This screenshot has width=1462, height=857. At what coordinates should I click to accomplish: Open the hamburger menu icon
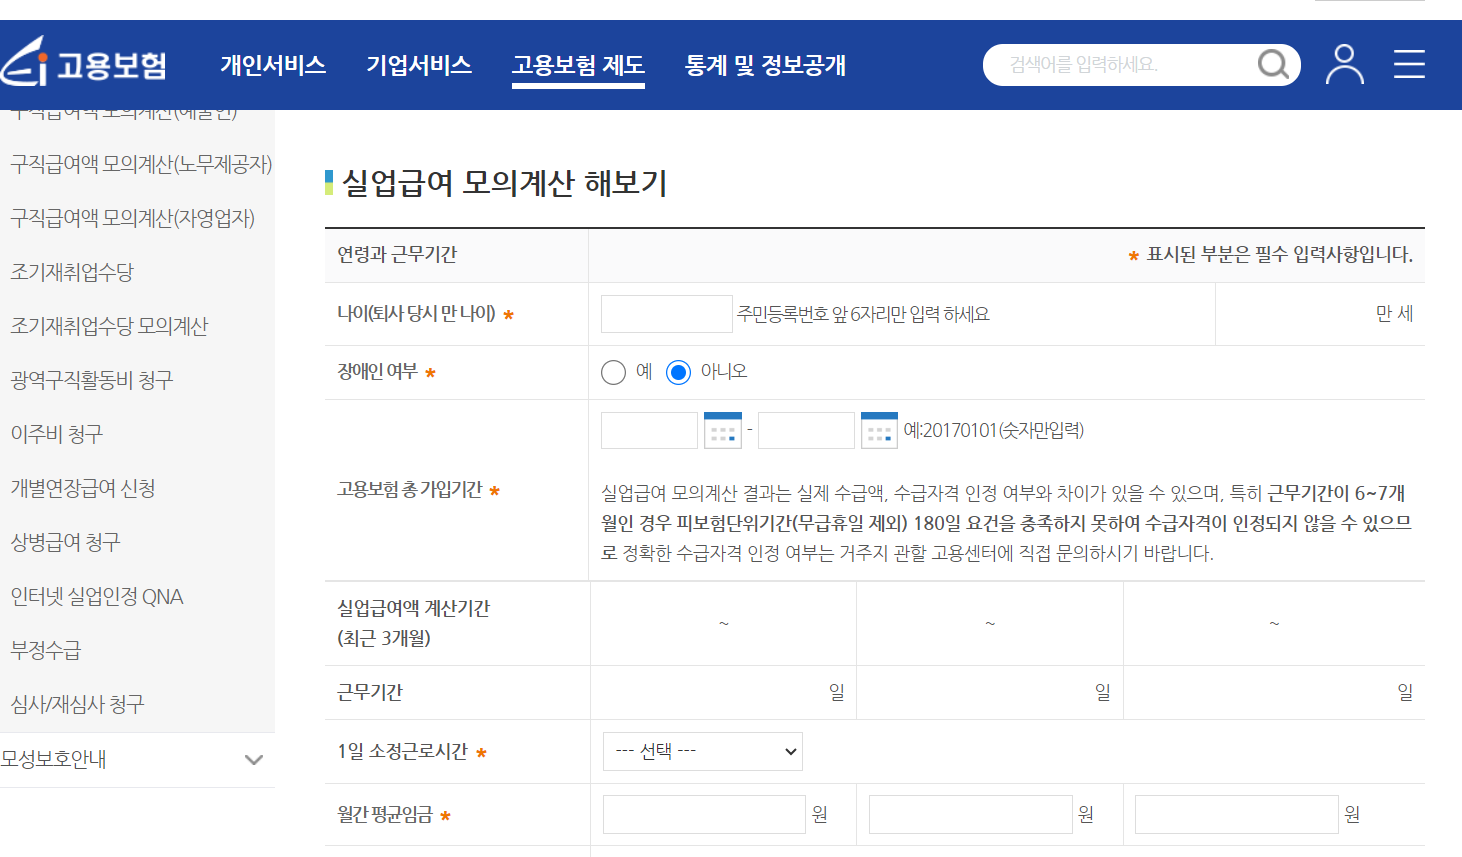1409,64
